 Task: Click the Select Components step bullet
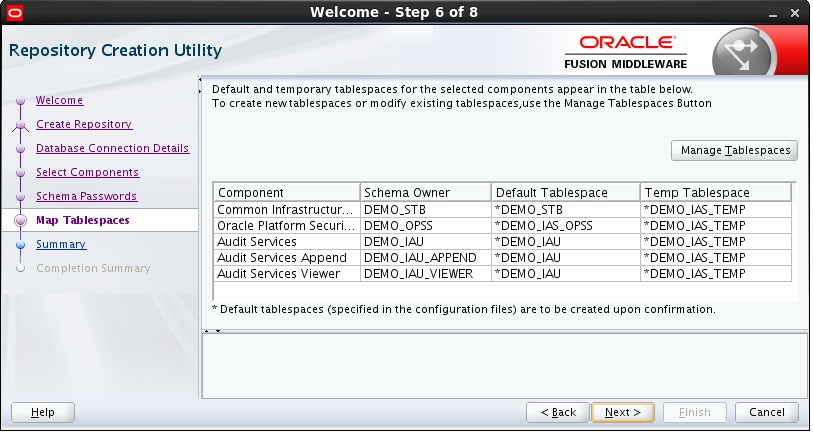pyautogui.click(x=20, y=173)
